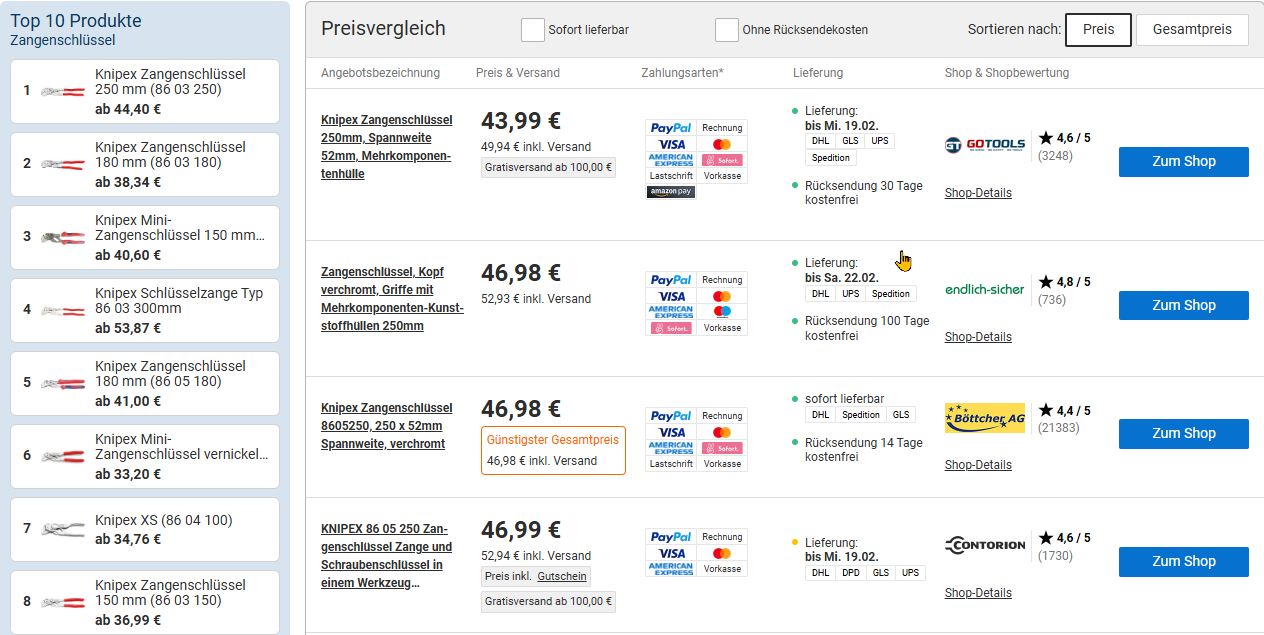Enable the Sofort lieferbar checkbox

533,30
